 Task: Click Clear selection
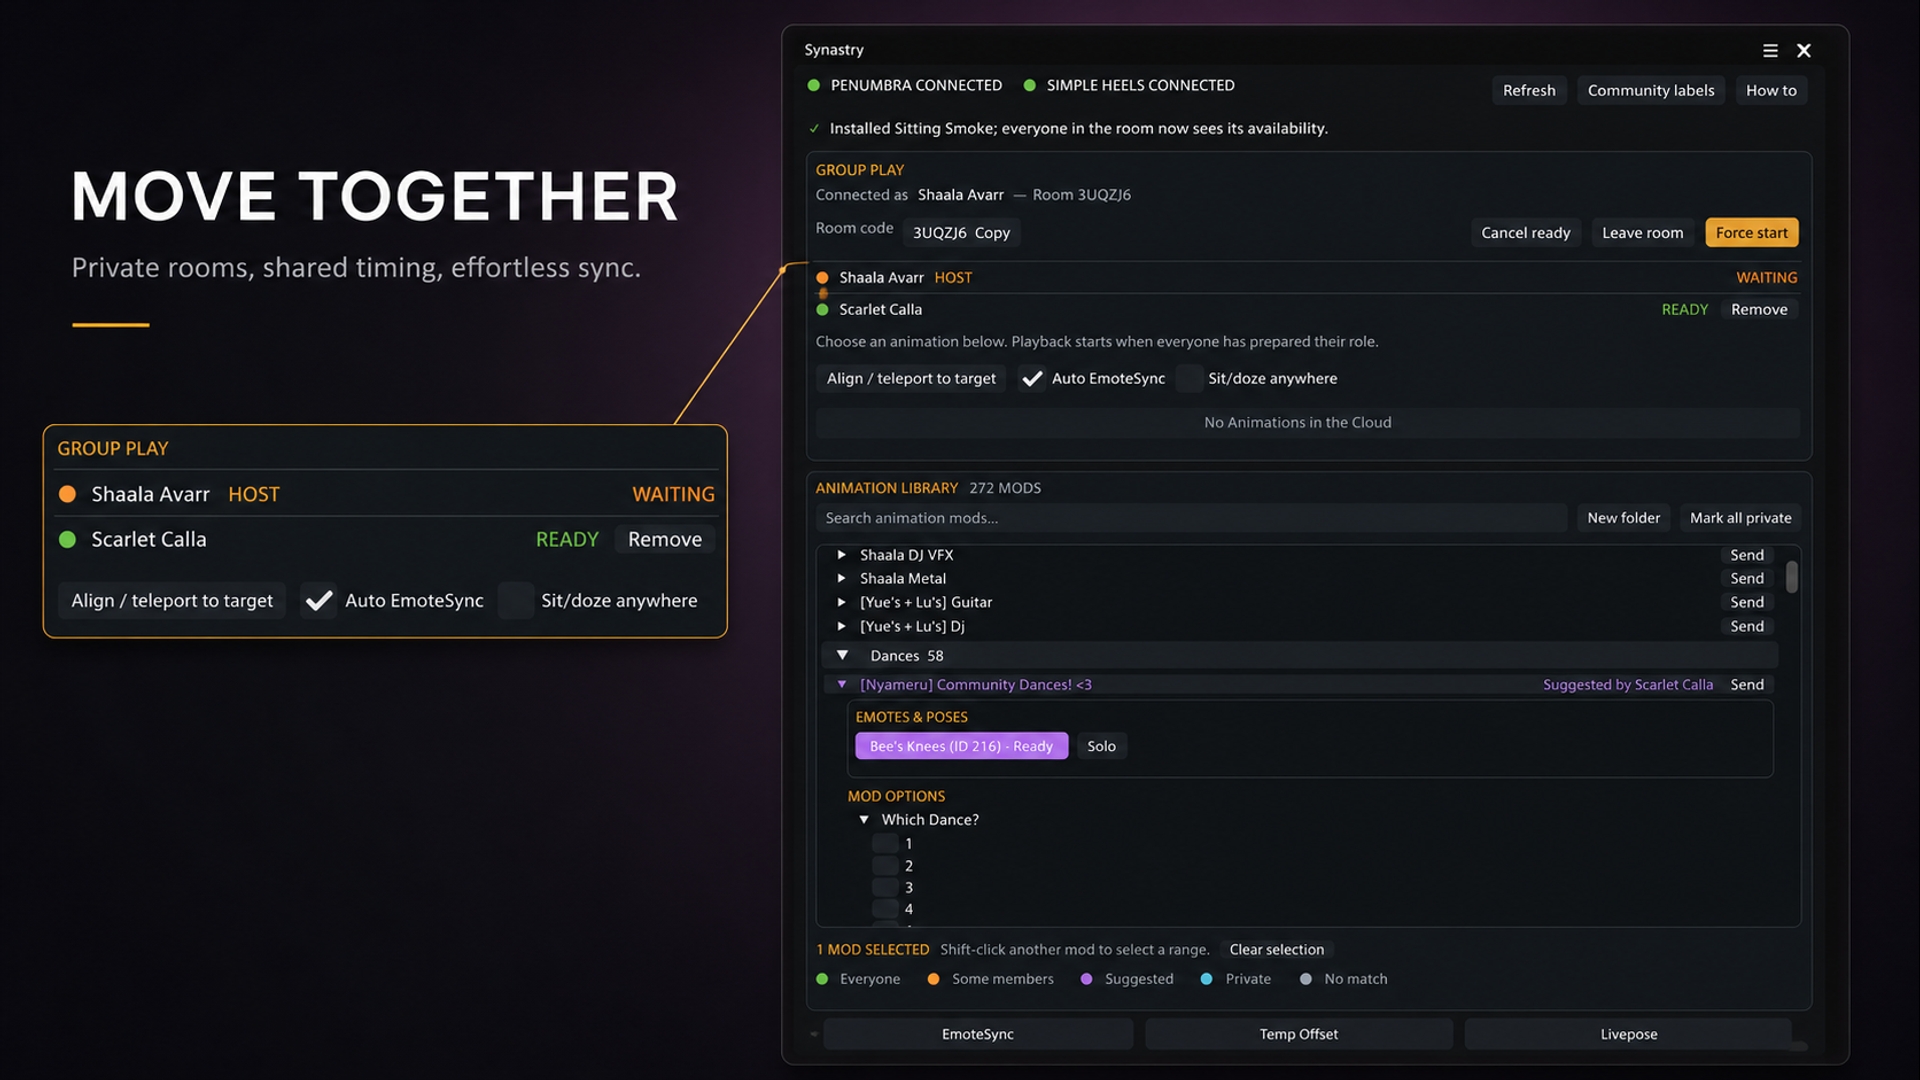[x=1276, y=949]
